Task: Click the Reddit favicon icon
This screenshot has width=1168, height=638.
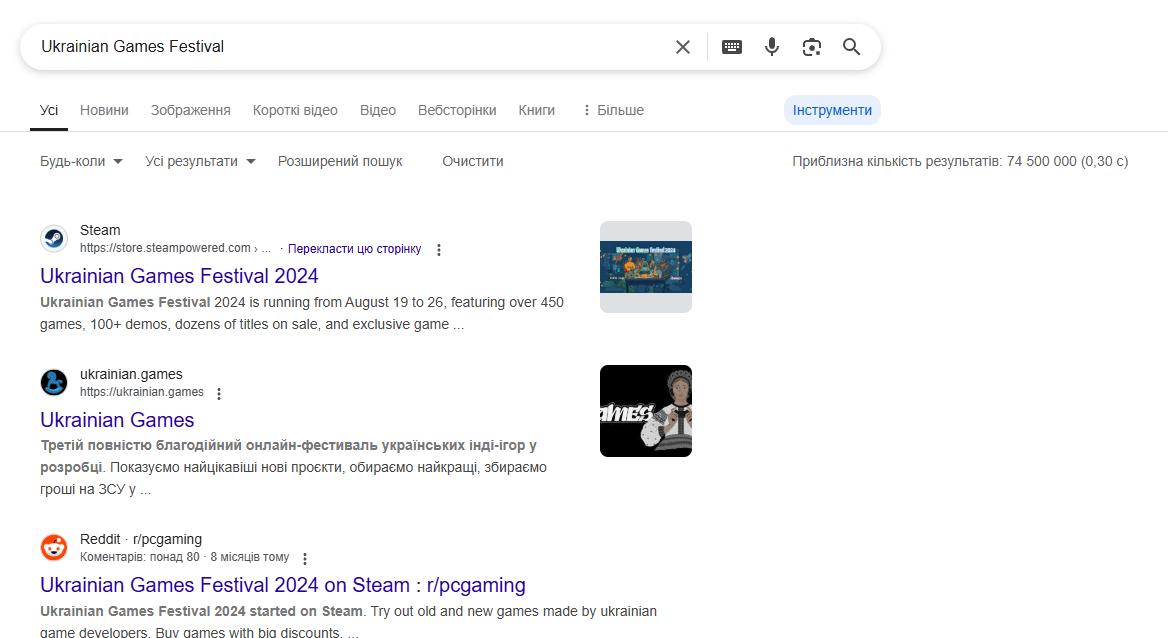Action: coord(54,547)
